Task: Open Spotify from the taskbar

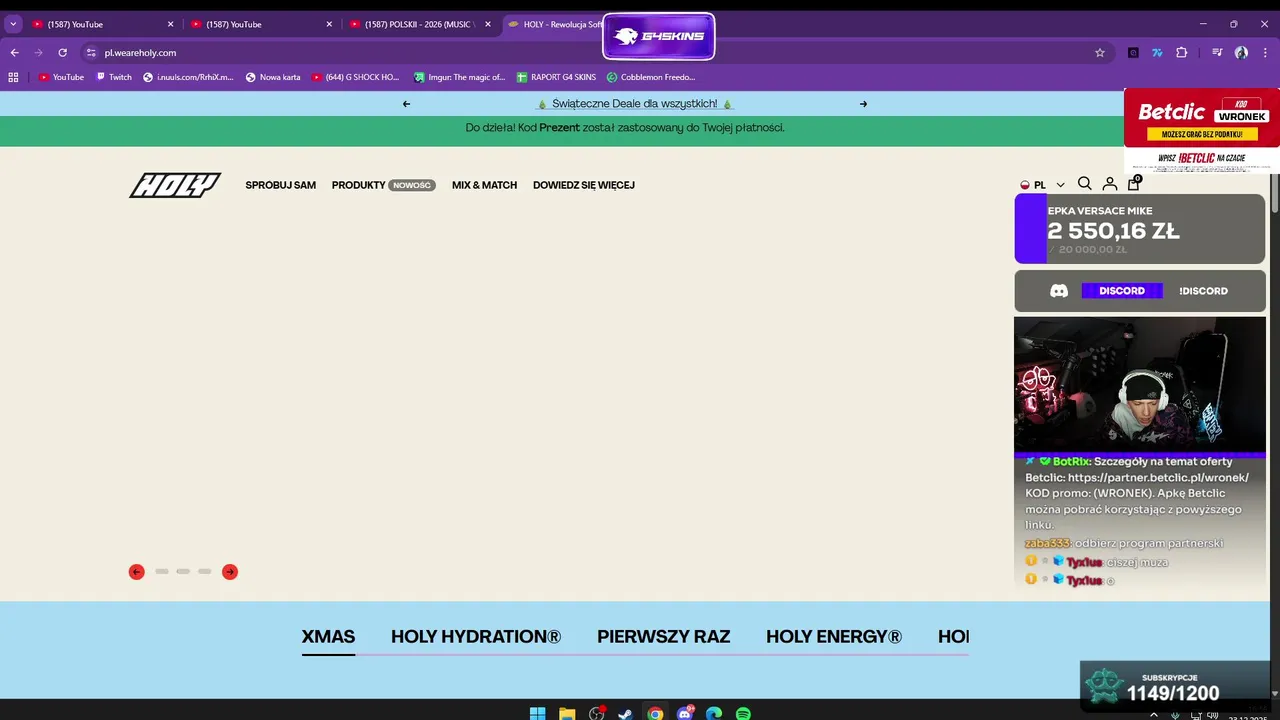Action: (743, 714)
